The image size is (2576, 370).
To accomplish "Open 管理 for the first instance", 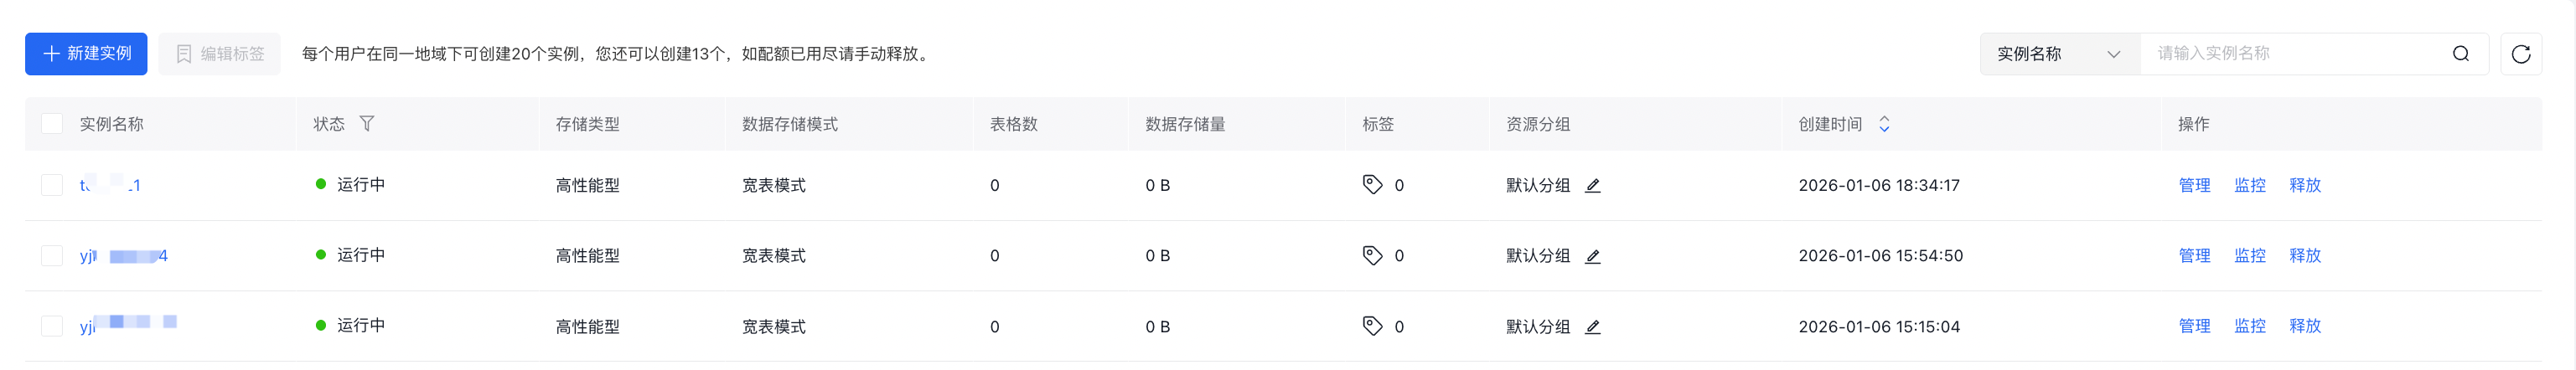I will 2194,185.
